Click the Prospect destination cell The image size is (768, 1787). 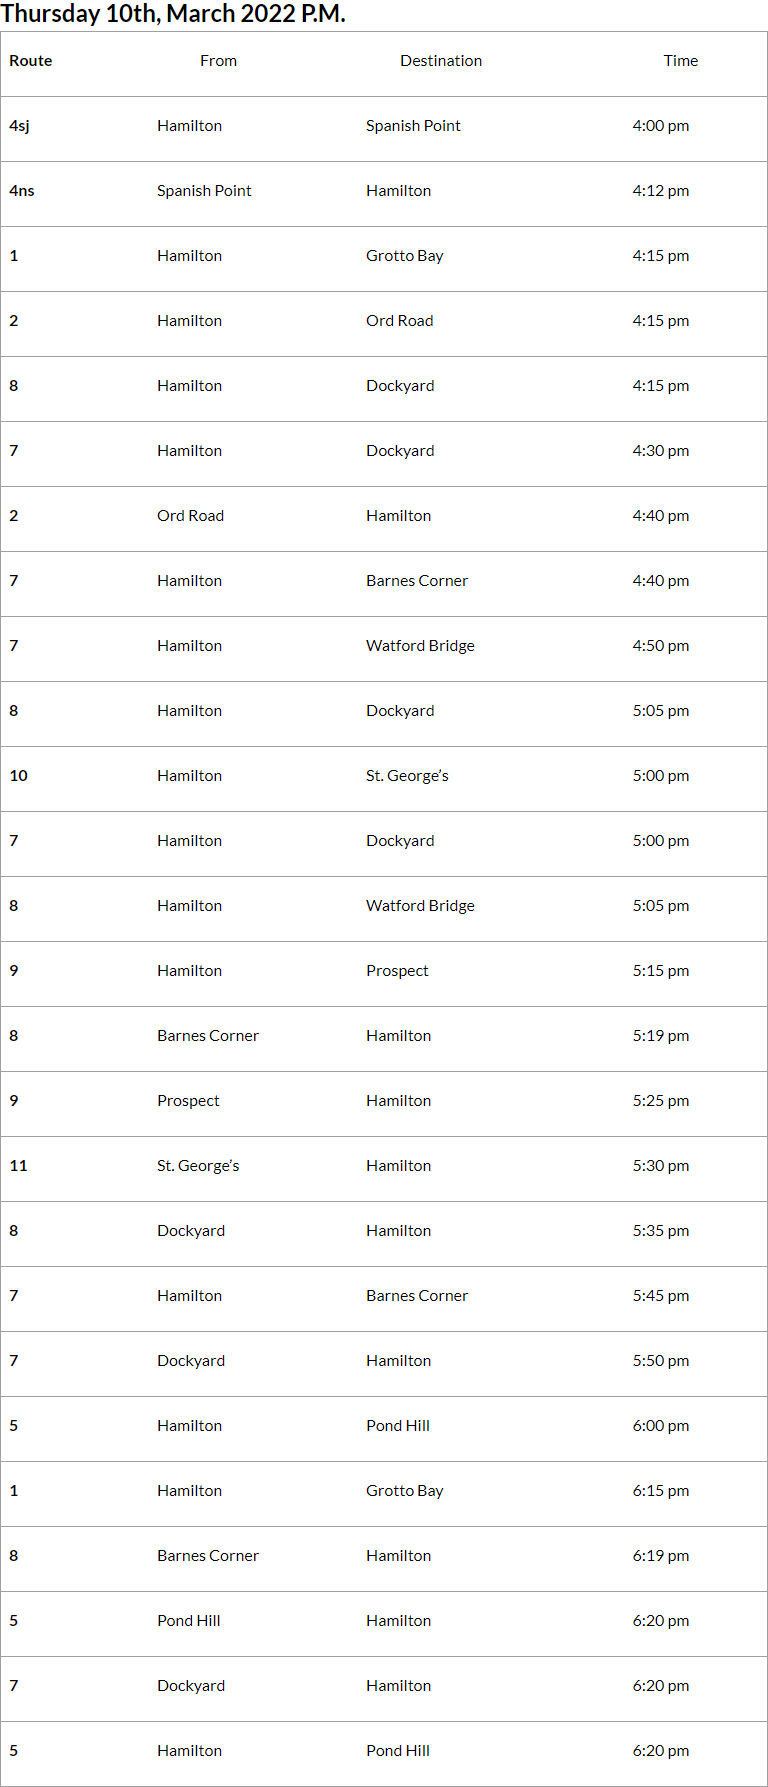pyautogui.click(x=397, y=971)
